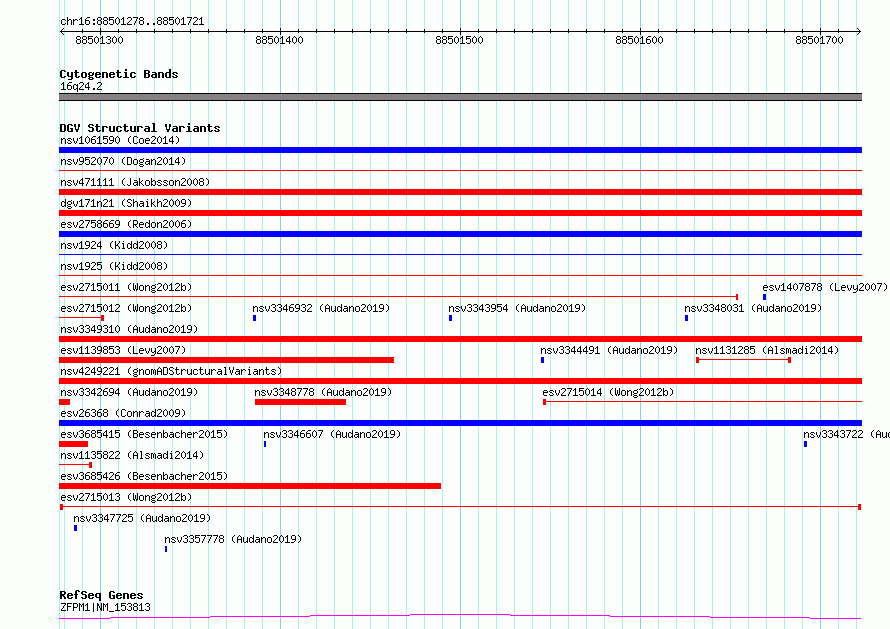890x629 pixels.
Task: Select nsv3343954 (Audano2019) label
Action: [x=517, y=308]
